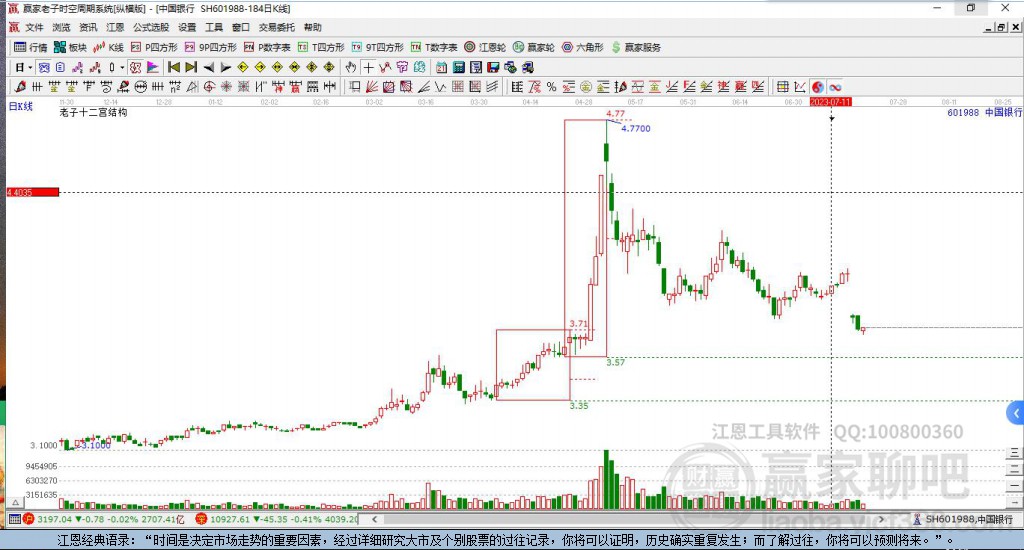Click the SH601988,中国银行 status bar entry
The width and height of the screenshot is (1024, 550).
pyautogui.click(x=964, y=519)
